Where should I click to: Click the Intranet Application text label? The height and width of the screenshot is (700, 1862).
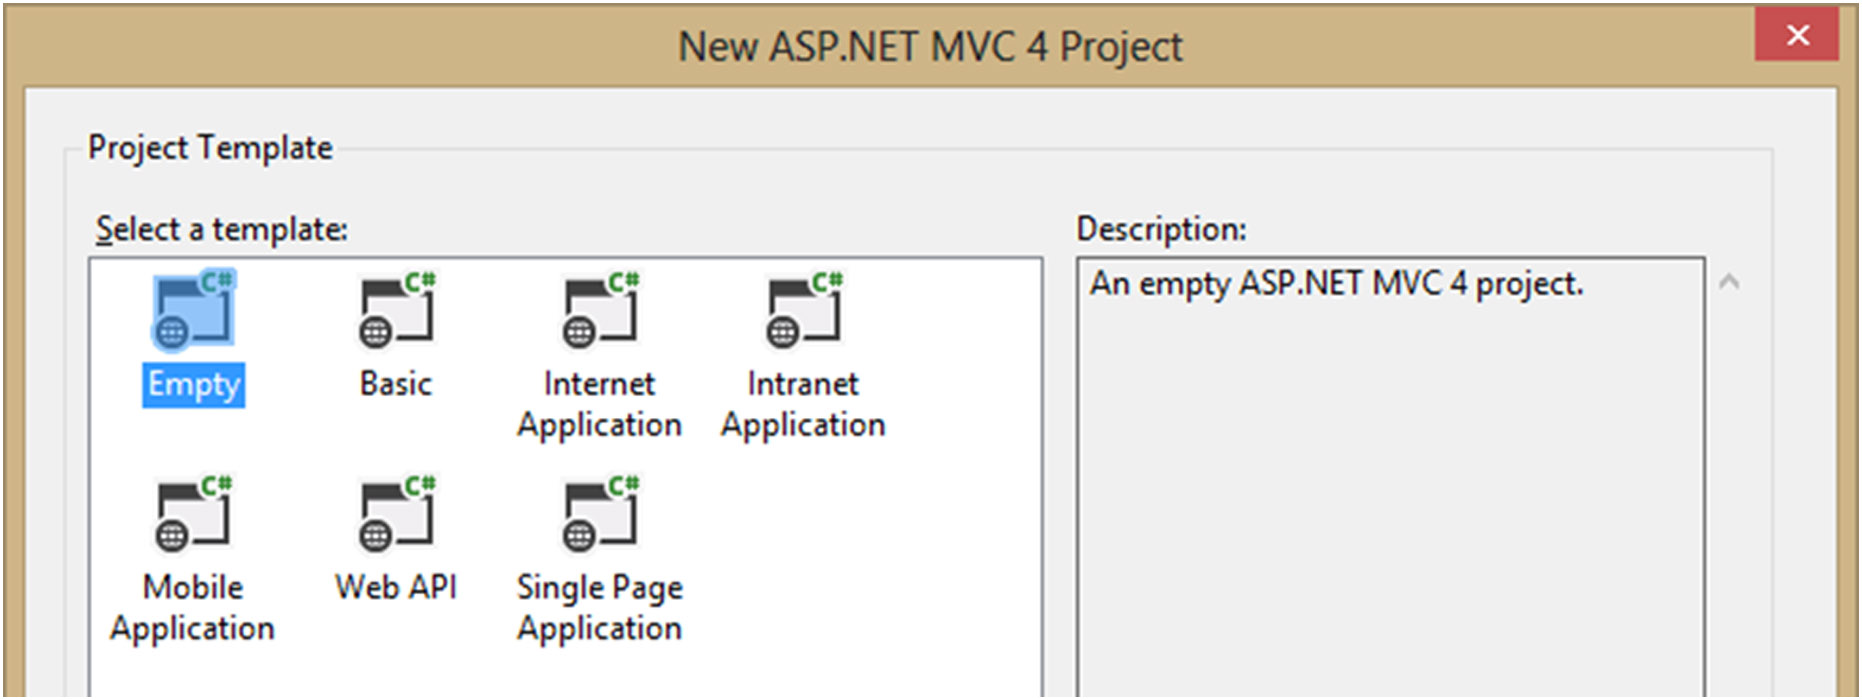(803, 404)
